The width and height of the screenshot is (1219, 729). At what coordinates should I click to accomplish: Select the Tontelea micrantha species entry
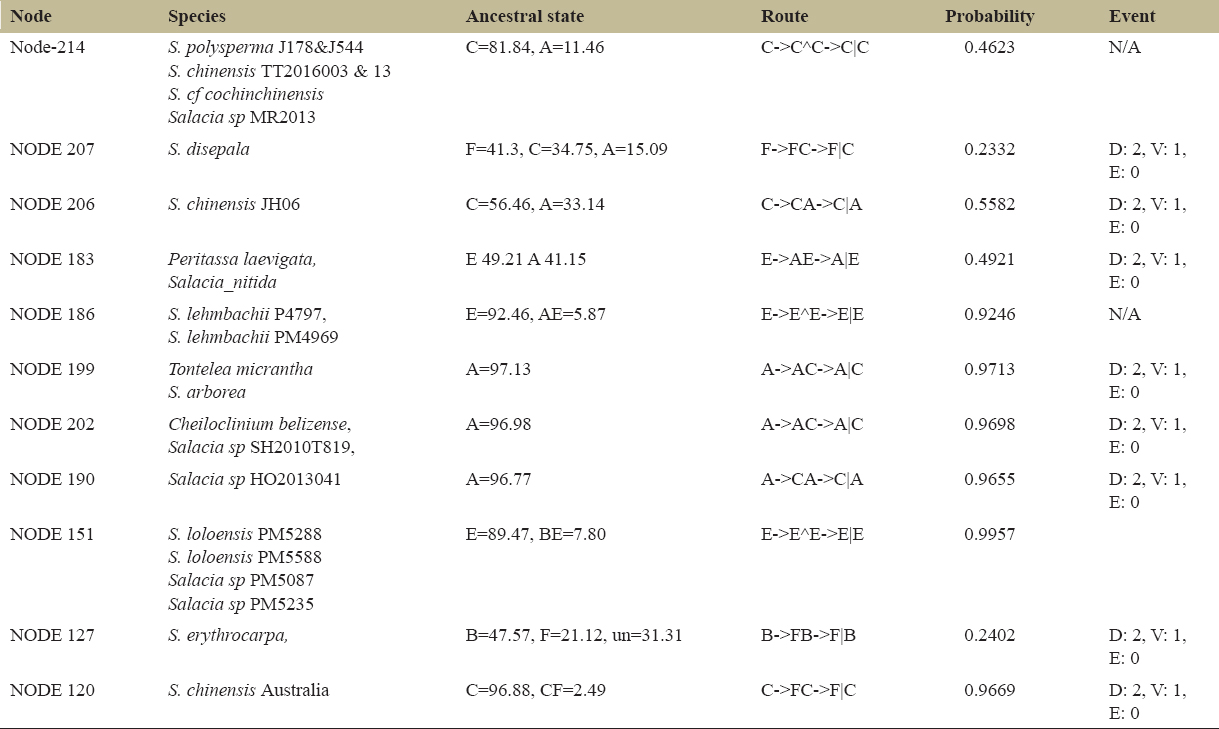(x=240, y=369)
